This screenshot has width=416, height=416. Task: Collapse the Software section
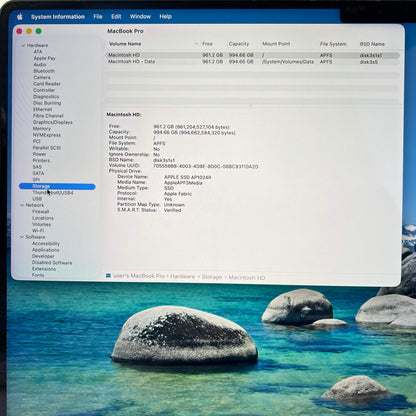click(x=22, y=237)
